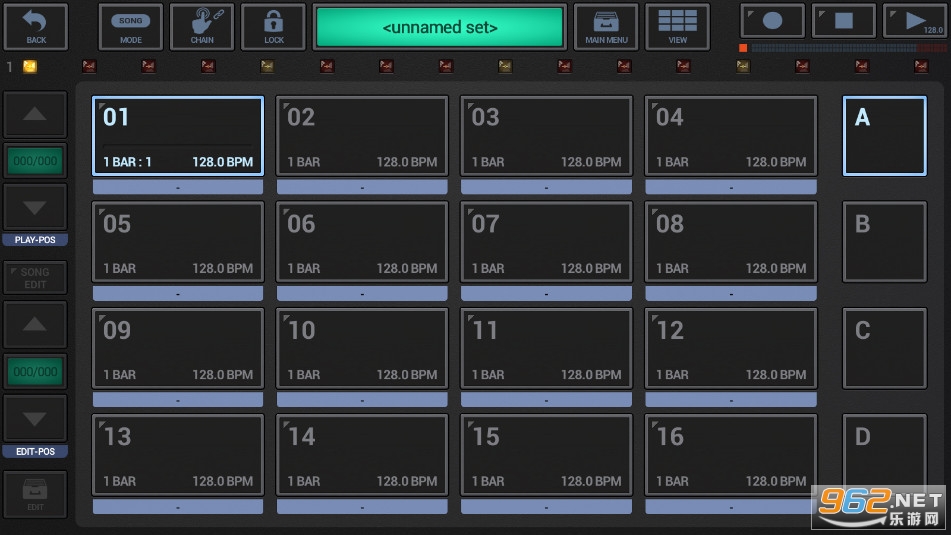Viewport: 951px width, 535px height.
Task: Click the name bar under pad 07
Action: (x=546, y=294)
